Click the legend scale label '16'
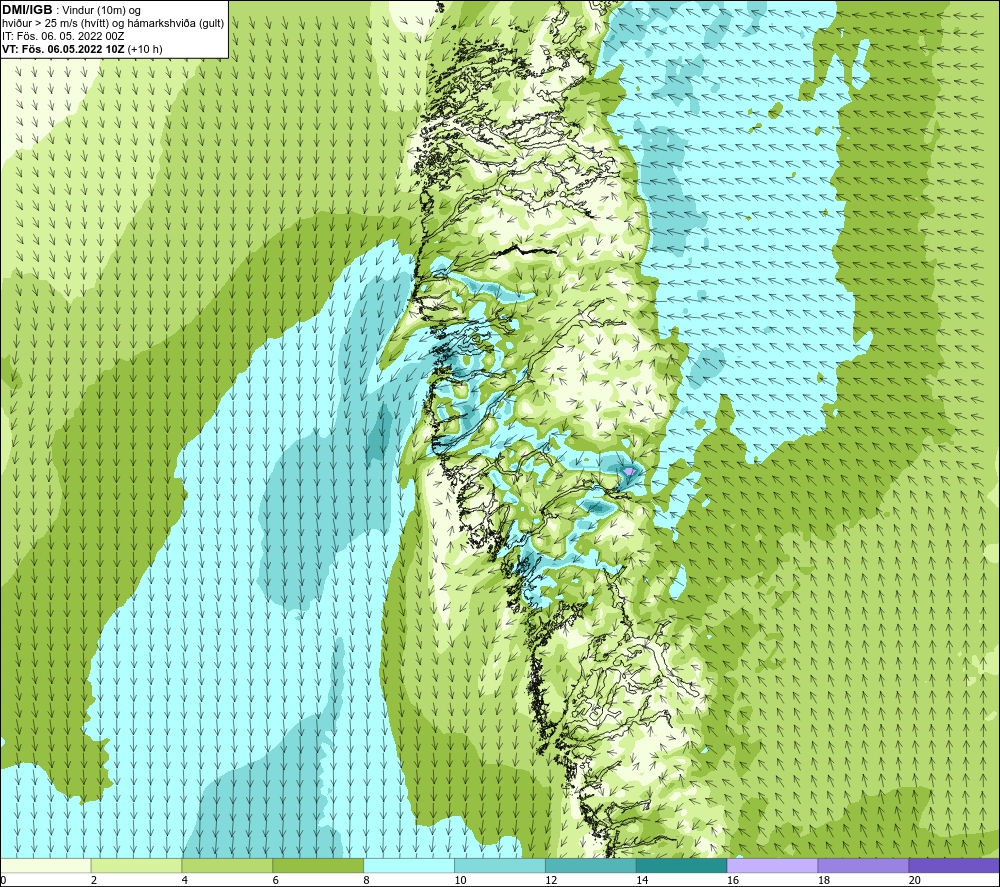Image resolution: width=1000 pixels, height=887 pixels. [x=733, y=880]
